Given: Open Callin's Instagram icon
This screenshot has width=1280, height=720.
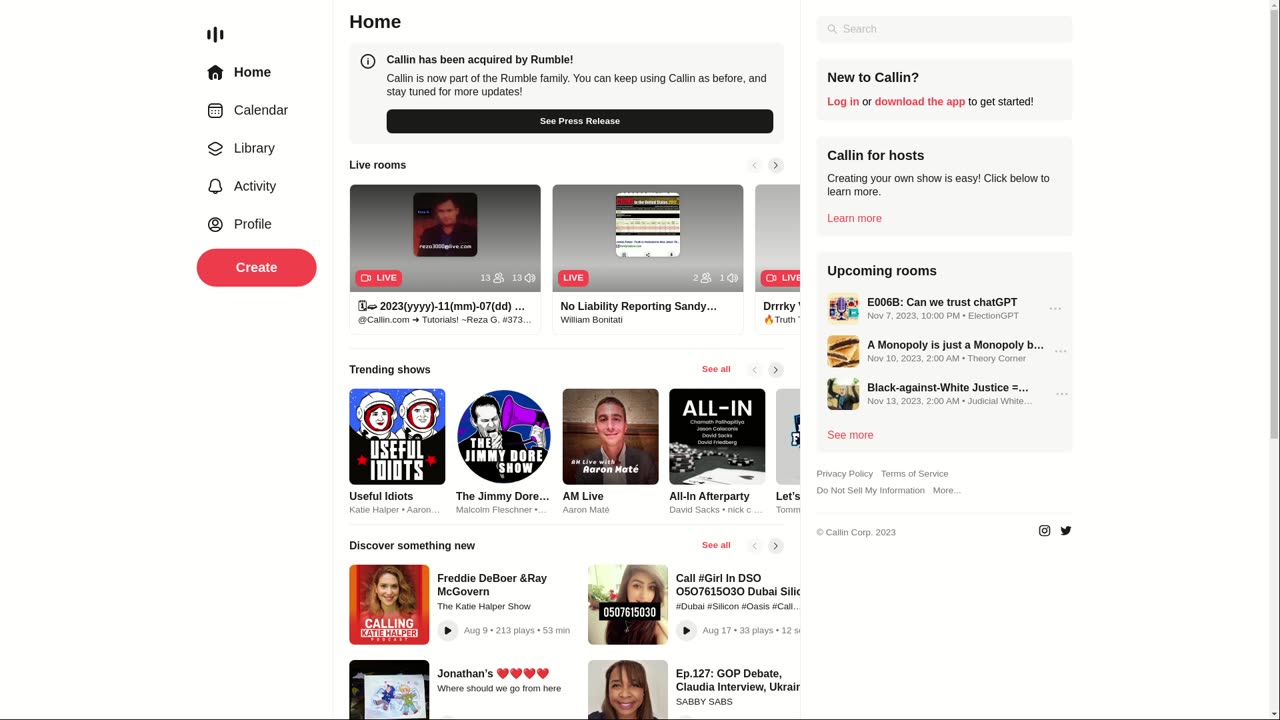Looking at the screenshot, I should click(1044, 531).
